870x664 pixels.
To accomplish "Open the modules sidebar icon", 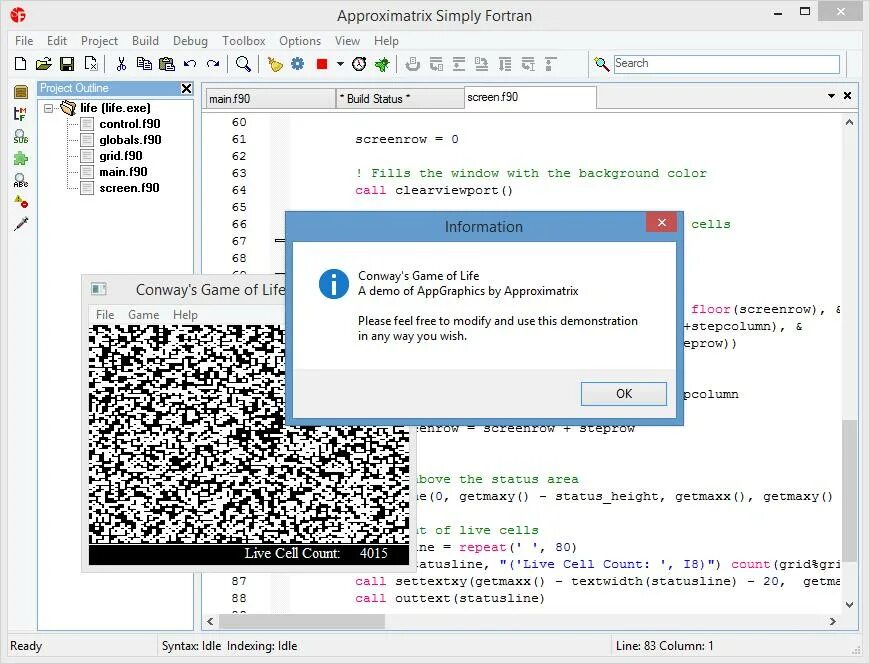I will [x=21, y=114].
